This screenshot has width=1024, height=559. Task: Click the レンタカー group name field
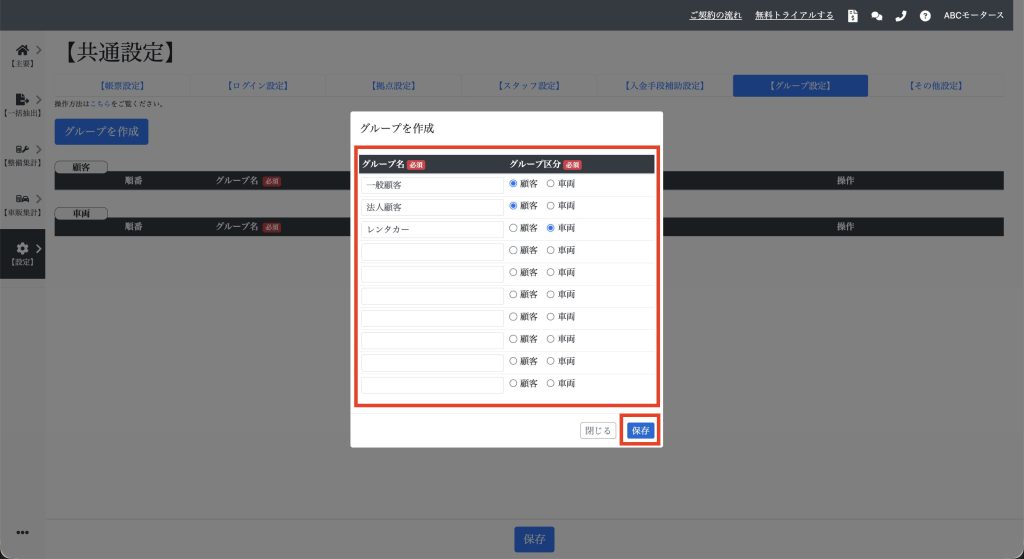432,230
